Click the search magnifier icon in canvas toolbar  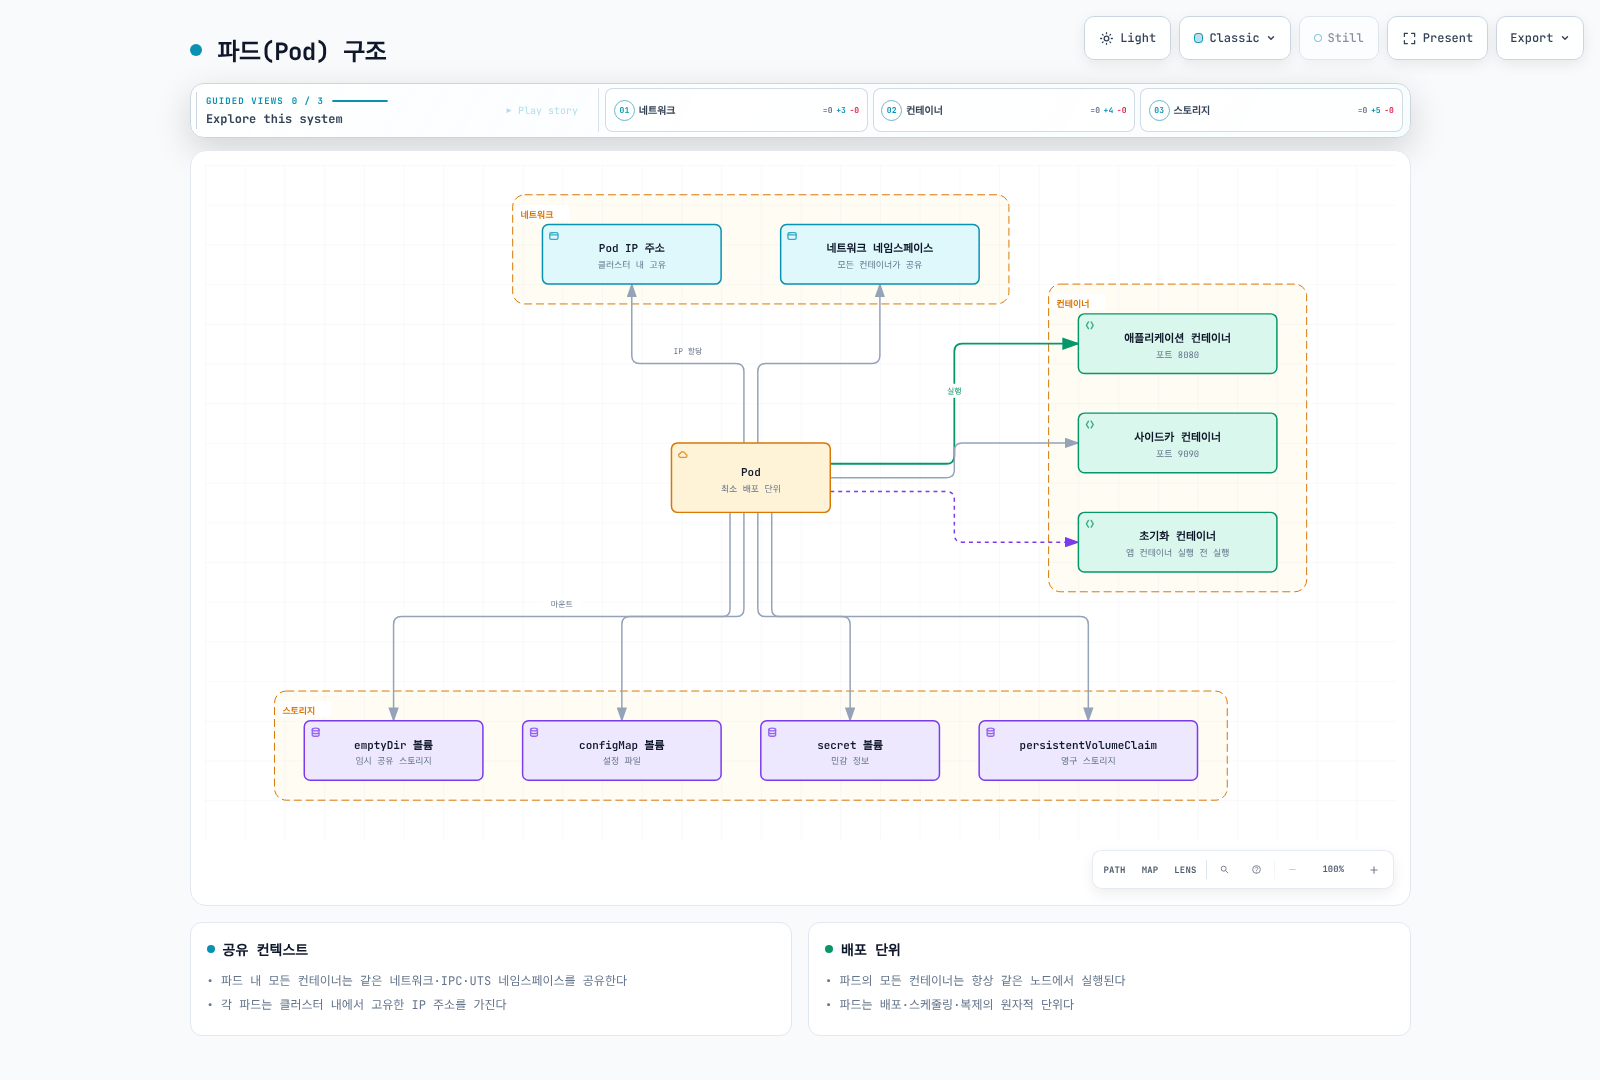coord(1224,870)
